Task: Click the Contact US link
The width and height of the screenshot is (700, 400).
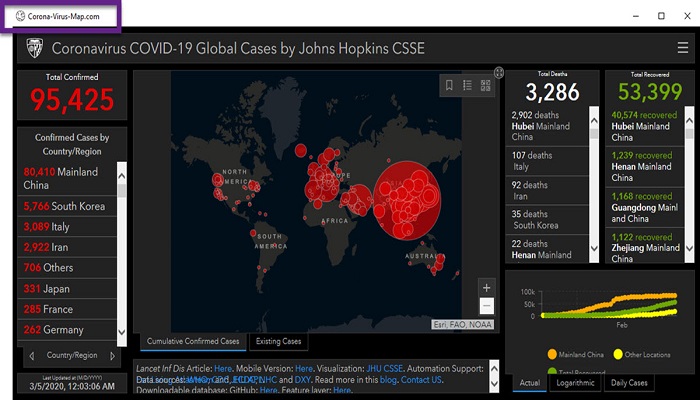Action: 421,381
